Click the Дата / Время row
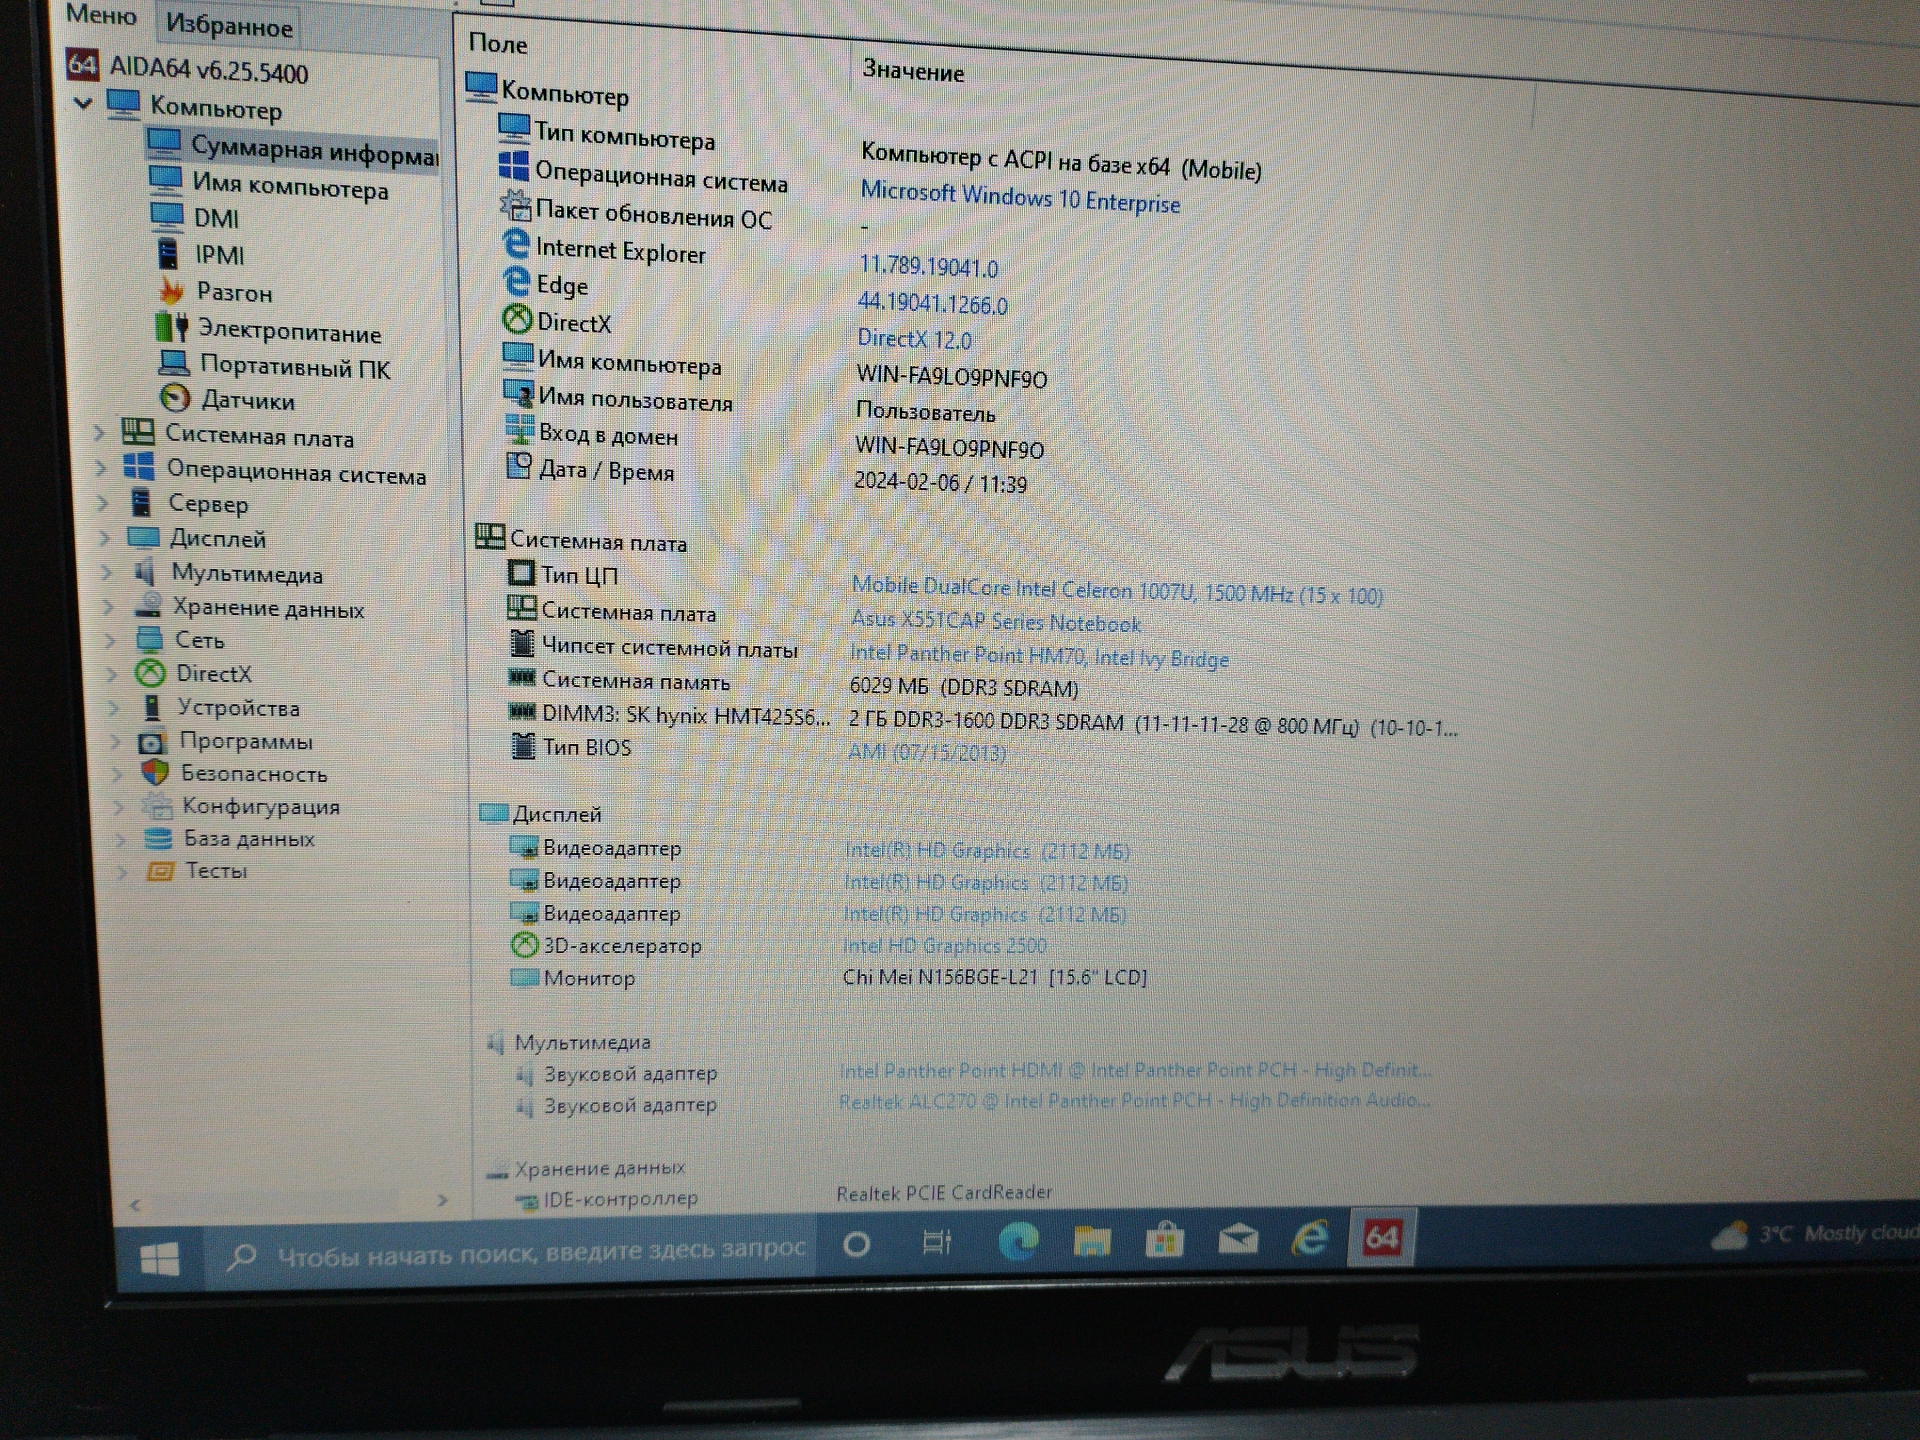Image resolution: width=1920 pixels, height=1440 pixels. pos(606,469)
